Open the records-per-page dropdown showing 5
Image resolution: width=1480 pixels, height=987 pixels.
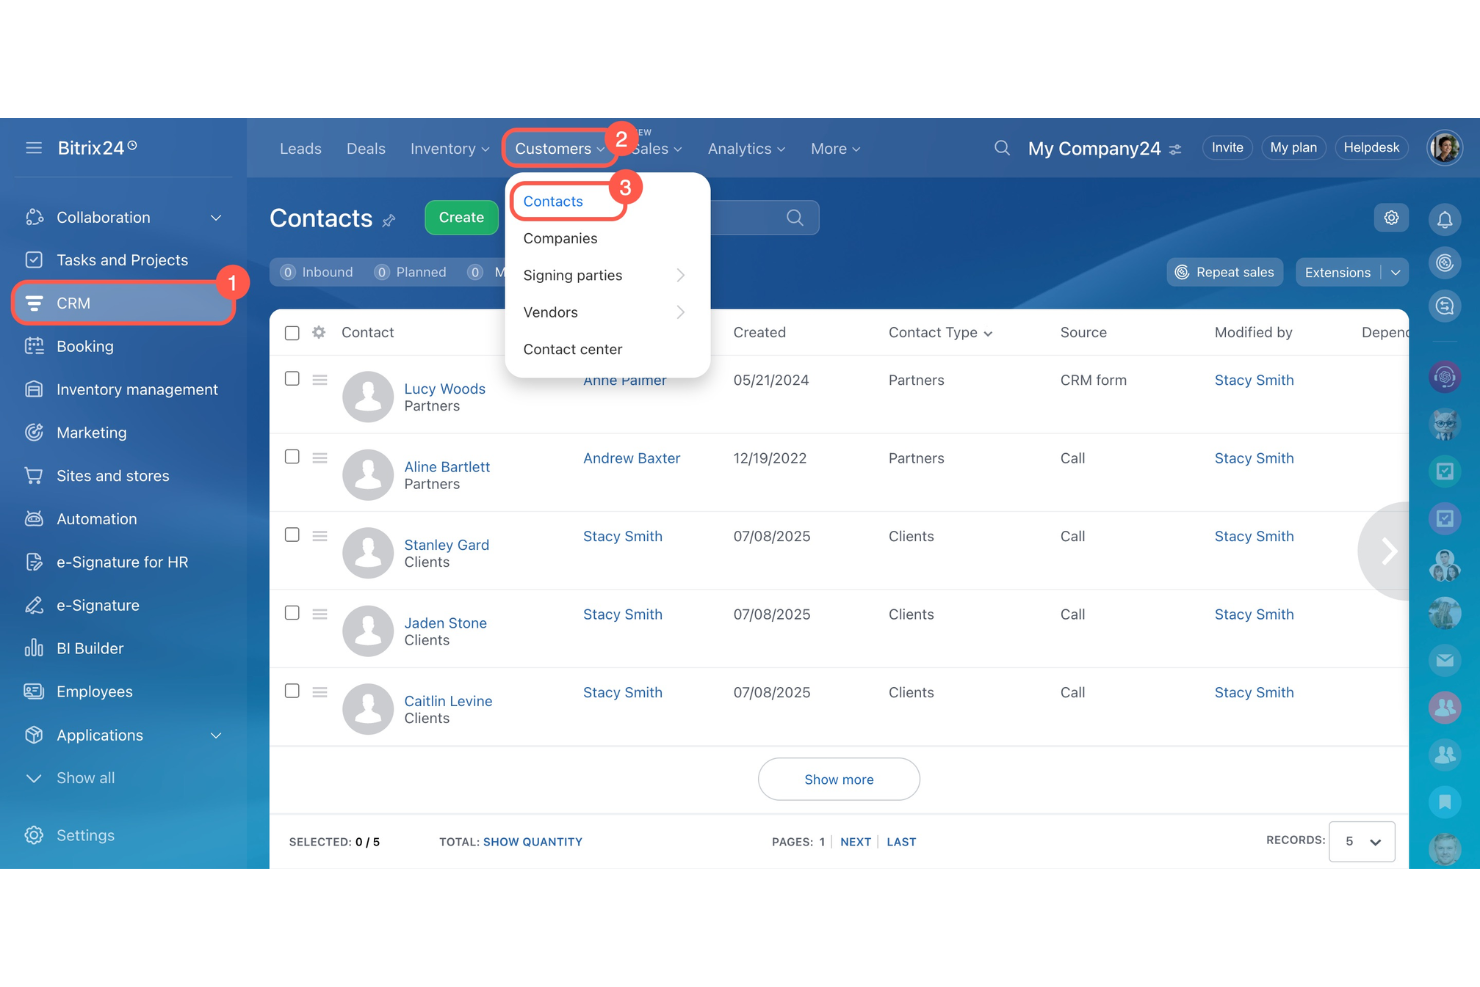1360,841
